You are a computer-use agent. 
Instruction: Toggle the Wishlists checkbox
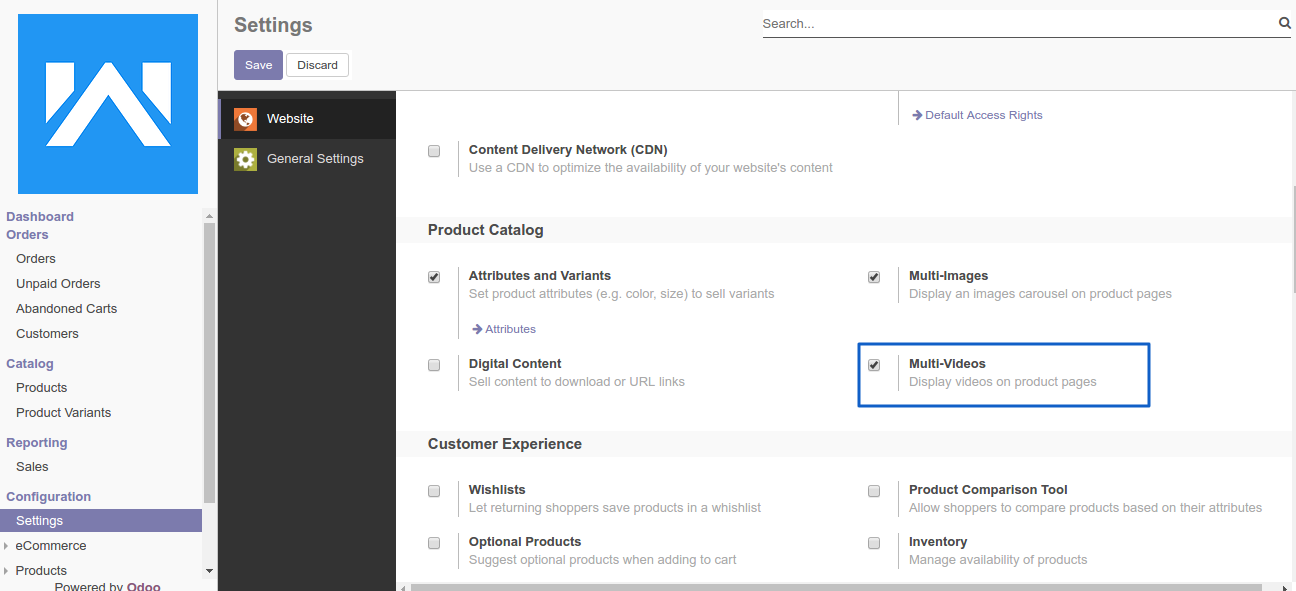point(434,491)
